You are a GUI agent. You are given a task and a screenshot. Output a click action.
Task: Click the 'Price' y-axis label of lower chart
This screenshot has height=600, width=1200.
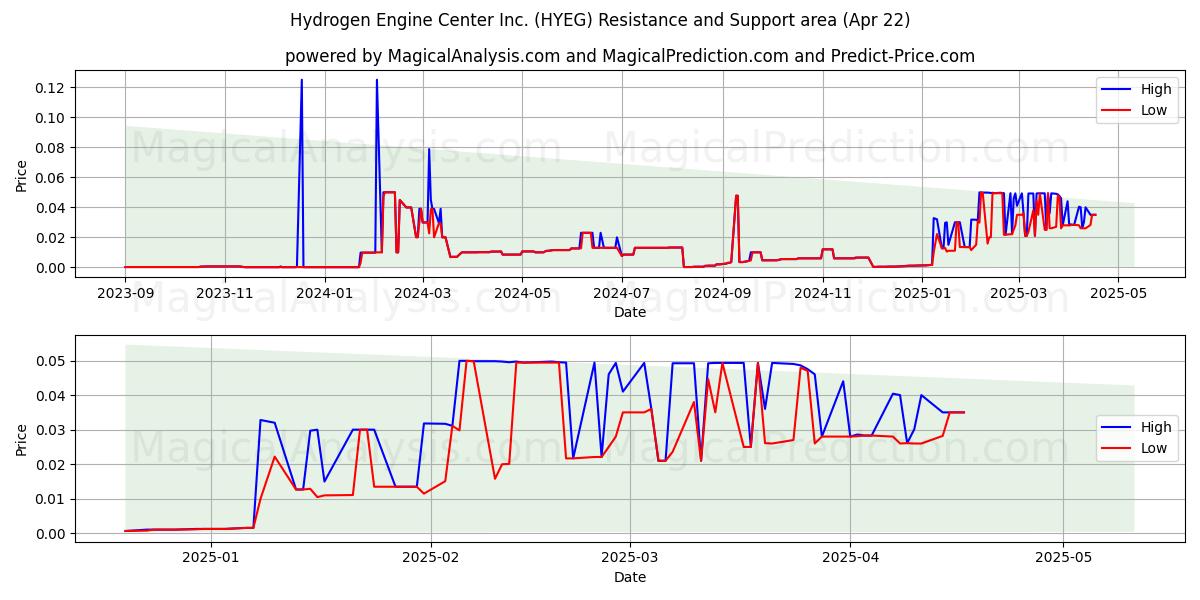tap(22, 439)
